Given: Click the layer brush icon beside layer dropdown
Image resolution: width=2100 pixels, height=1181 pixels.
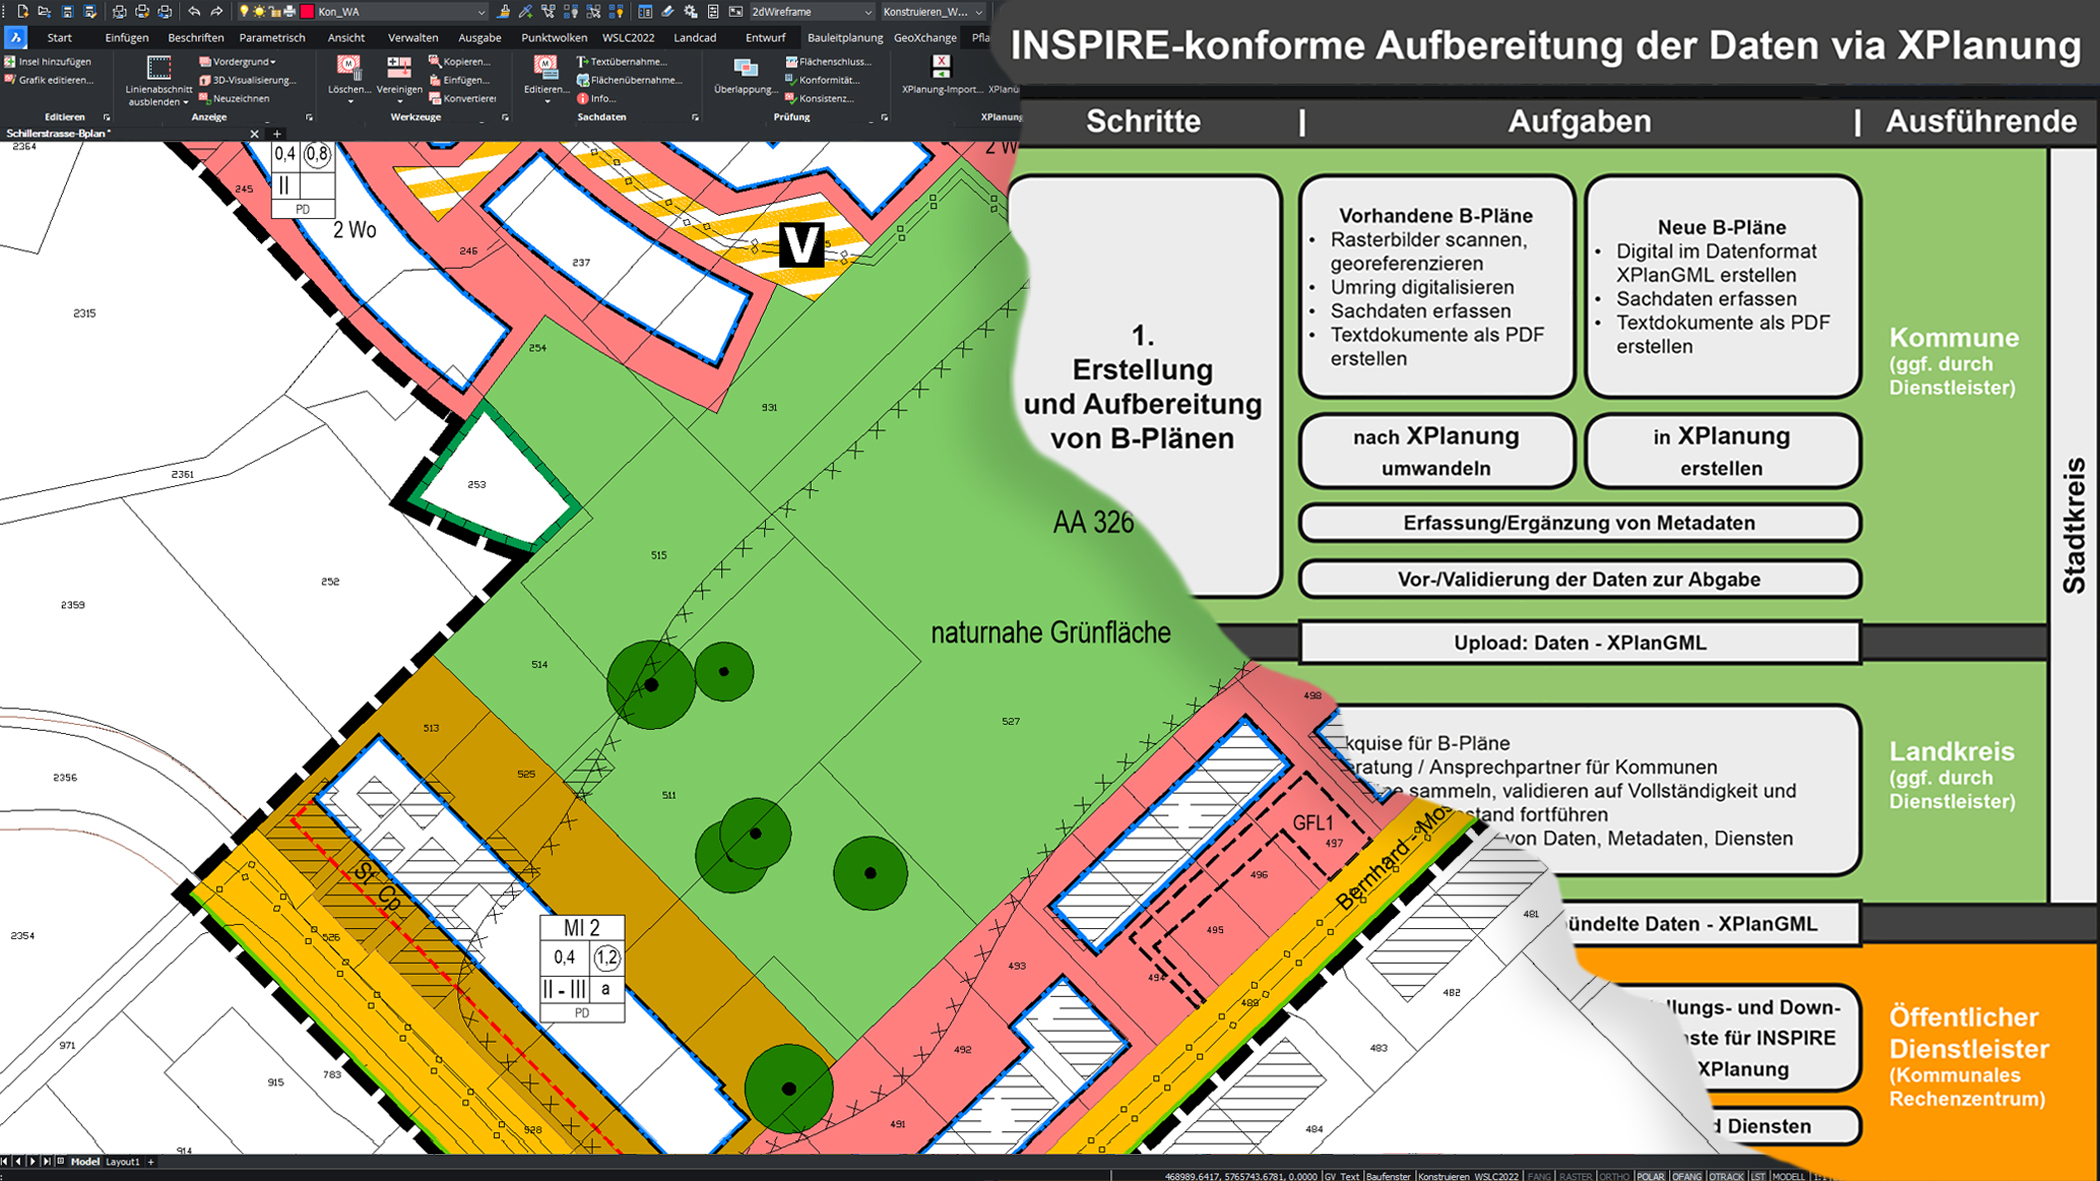Looking at the screenshot, I should tap(503, 12).
